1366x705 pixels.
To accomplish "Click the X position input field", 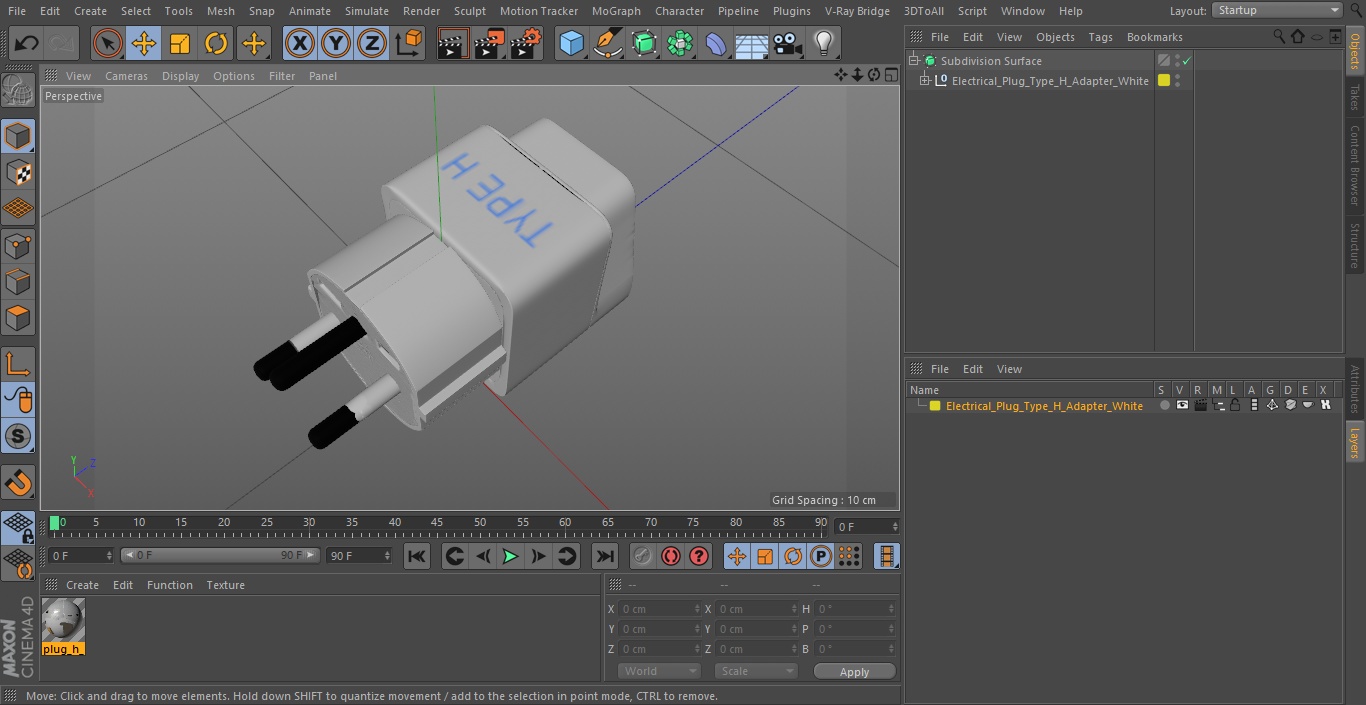I will click(659, 609).
